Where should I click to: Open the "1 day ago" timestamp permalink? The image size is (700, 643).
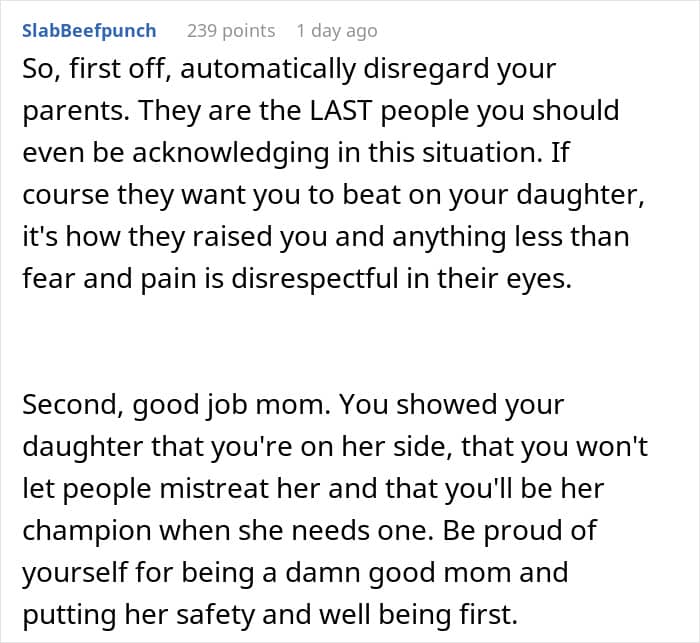click(337, 31)
